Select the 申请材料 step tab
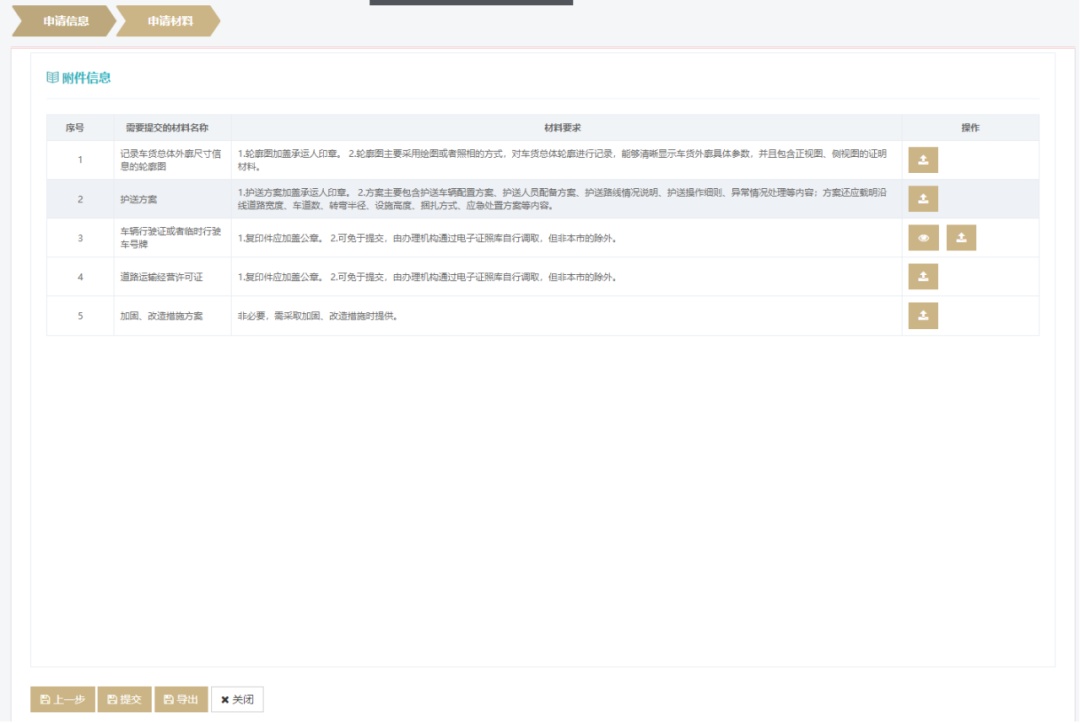The image size is (1080, 723). coord(169,21)
